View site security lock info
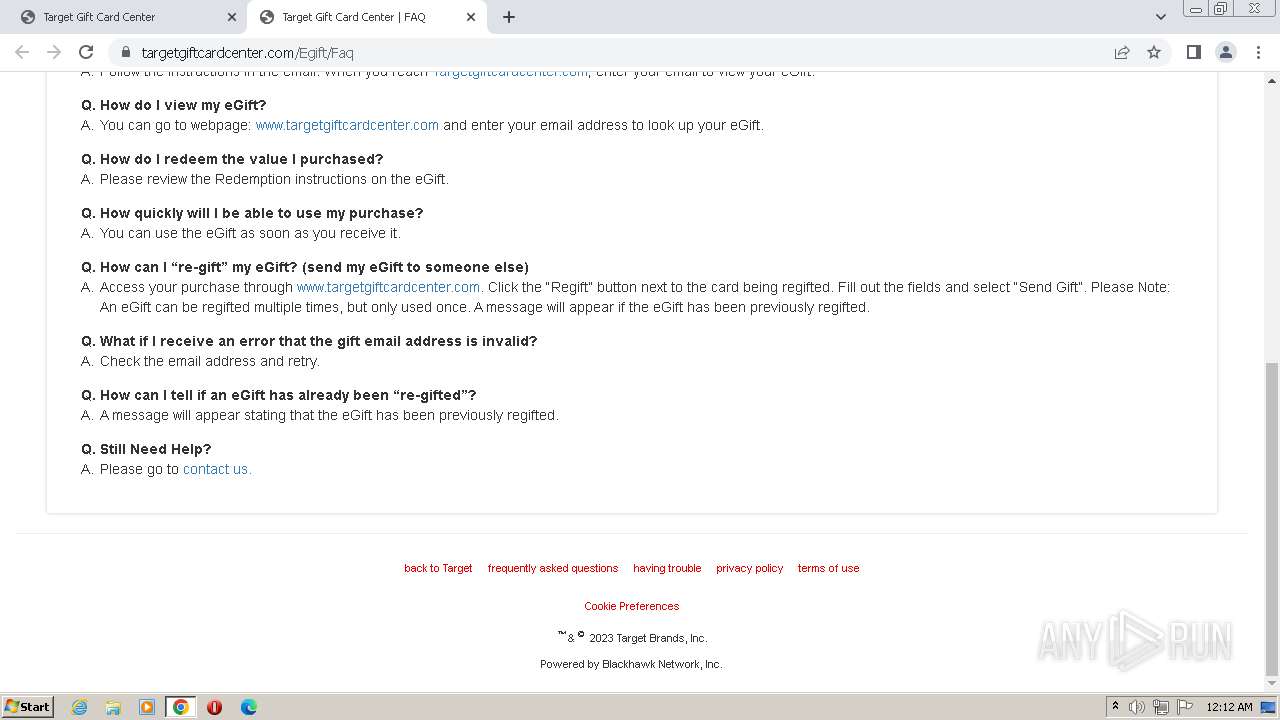 [126, 52]
